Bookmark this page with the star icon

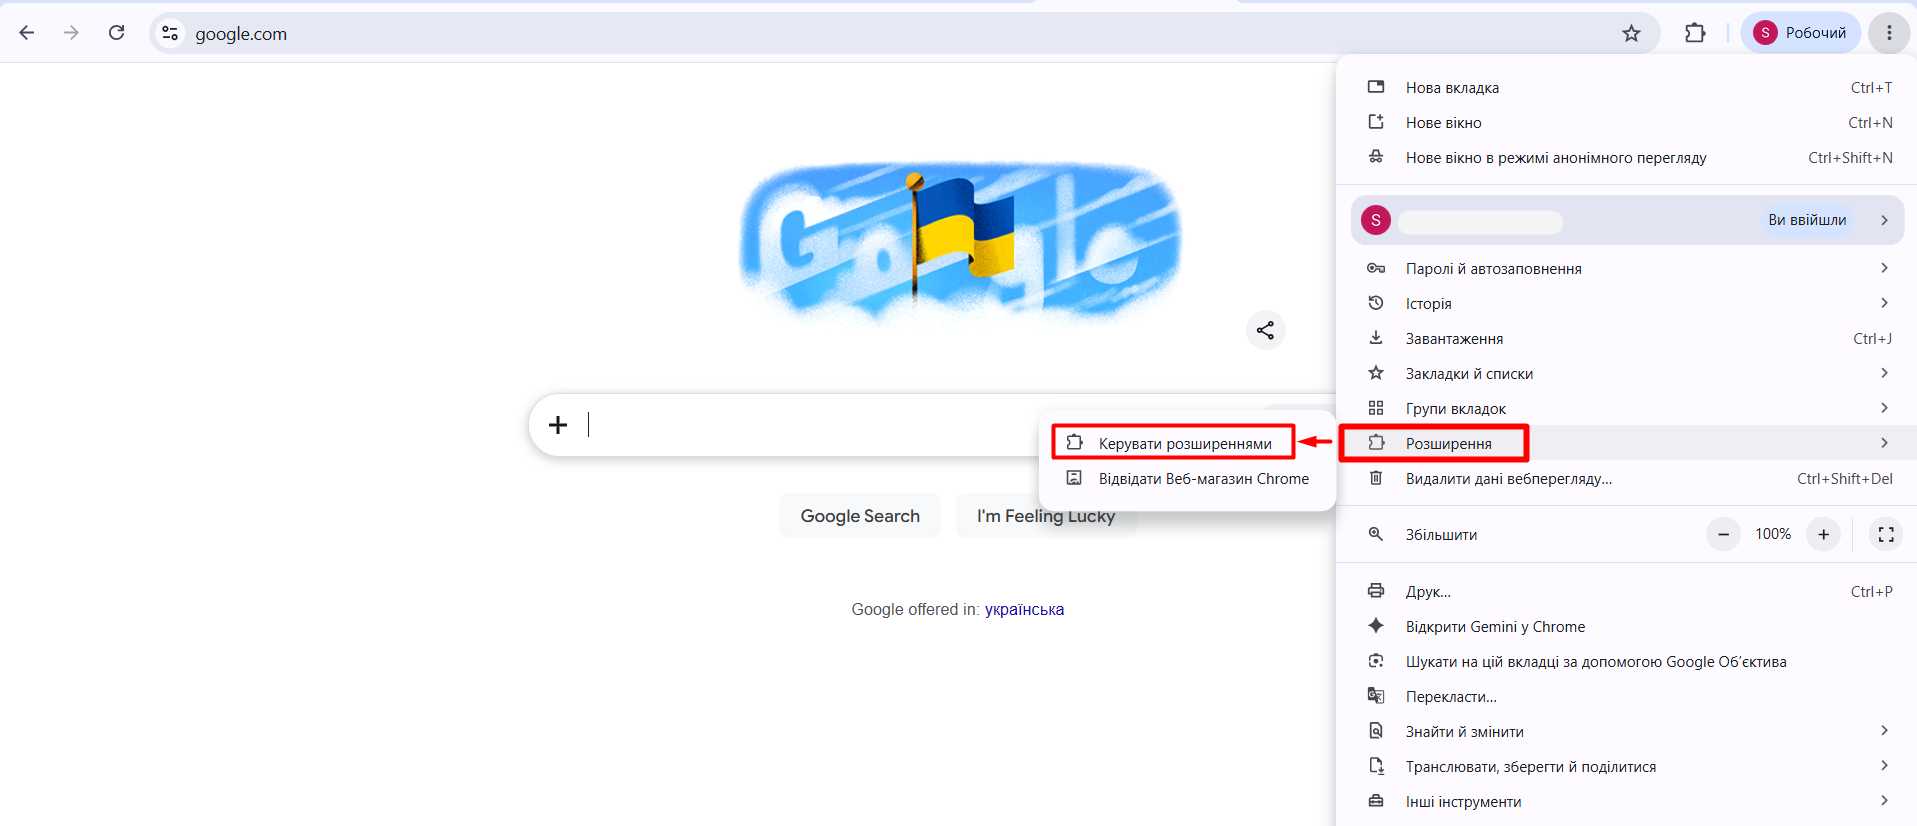1631,33
